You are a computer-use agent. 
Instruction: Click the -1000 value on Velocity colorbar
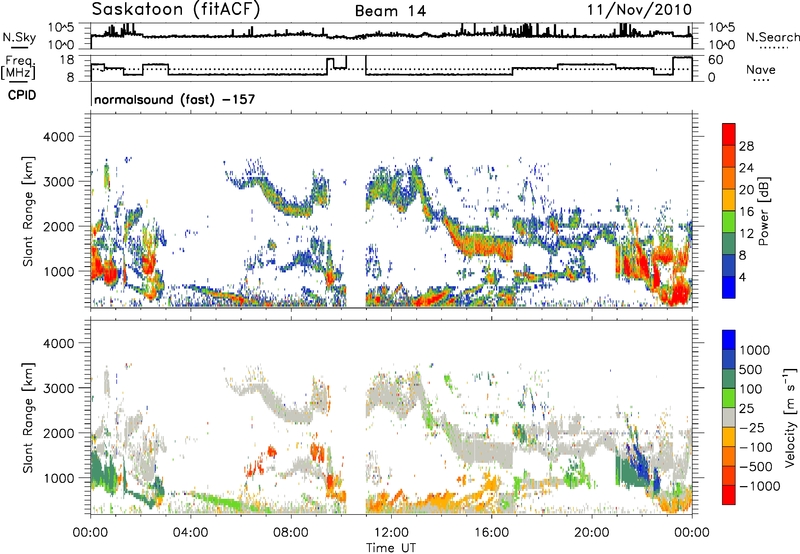pyautogui.click(x=760, y=486)
